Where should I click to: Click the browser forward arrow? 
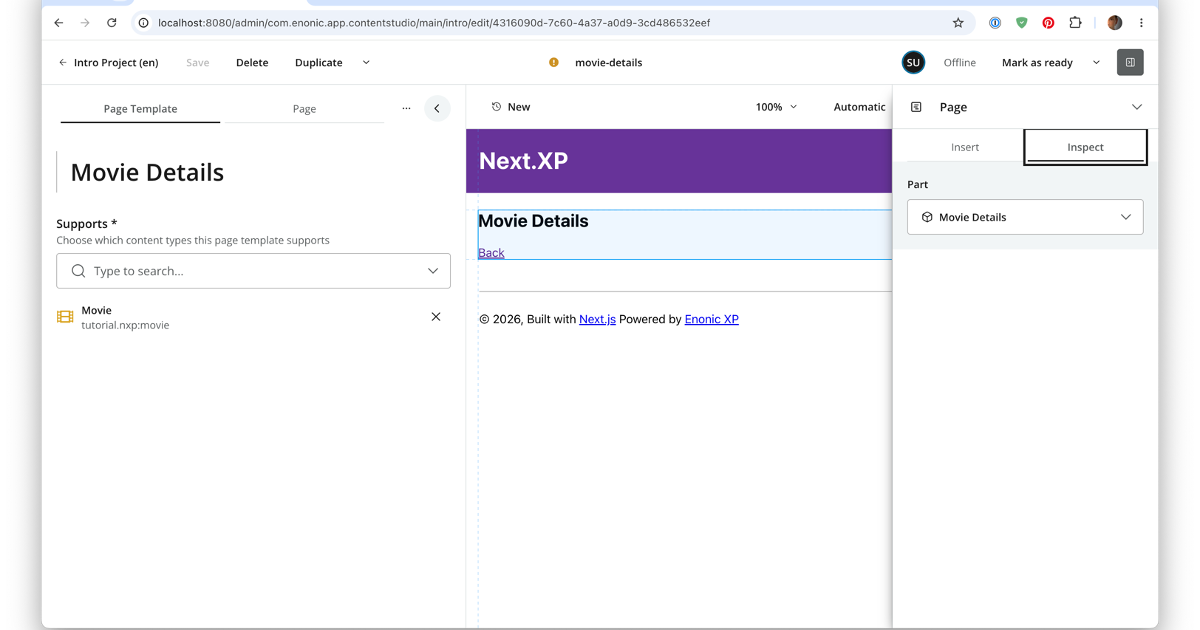coord(85,22)
